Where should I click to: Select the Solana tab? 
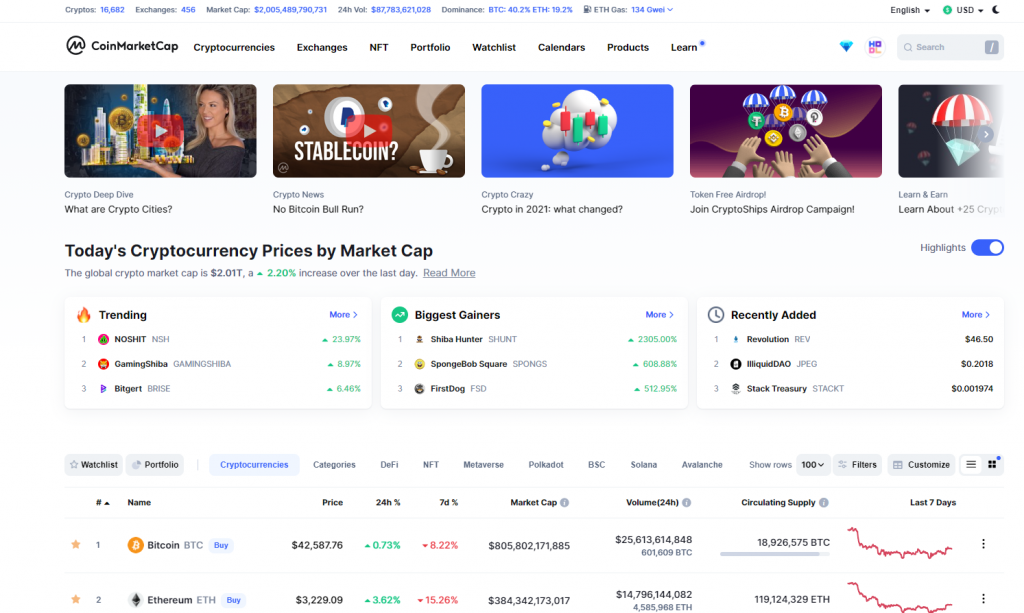(643, 465)
